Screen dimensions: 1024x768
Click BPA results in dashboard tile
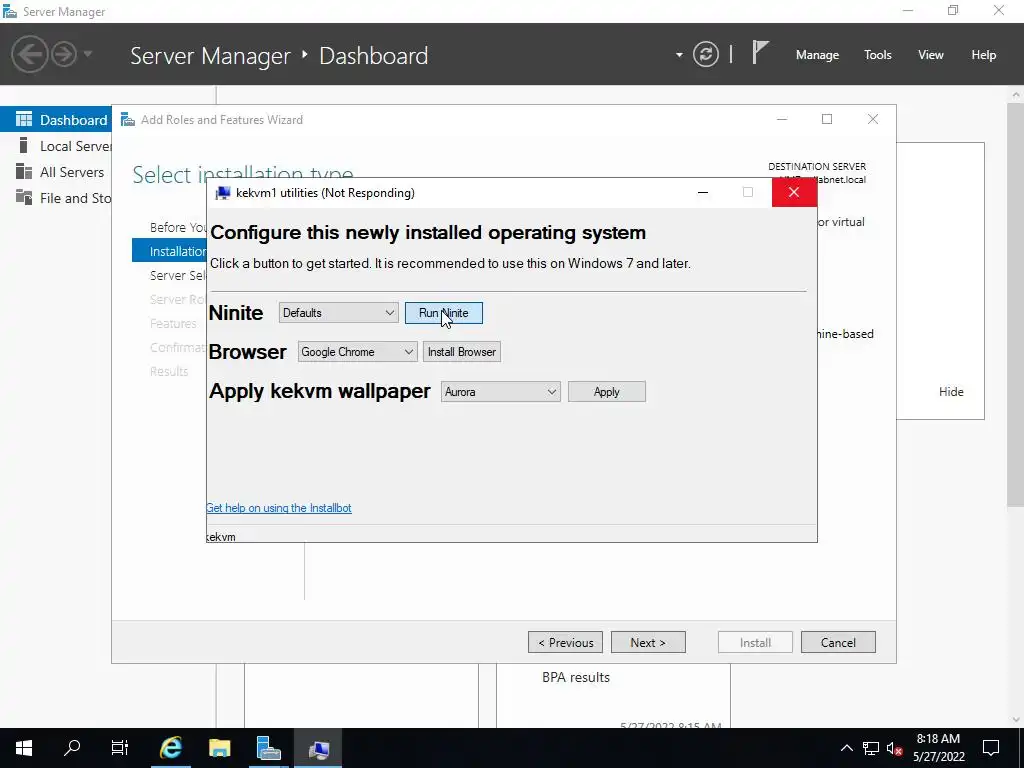point(575,677)
